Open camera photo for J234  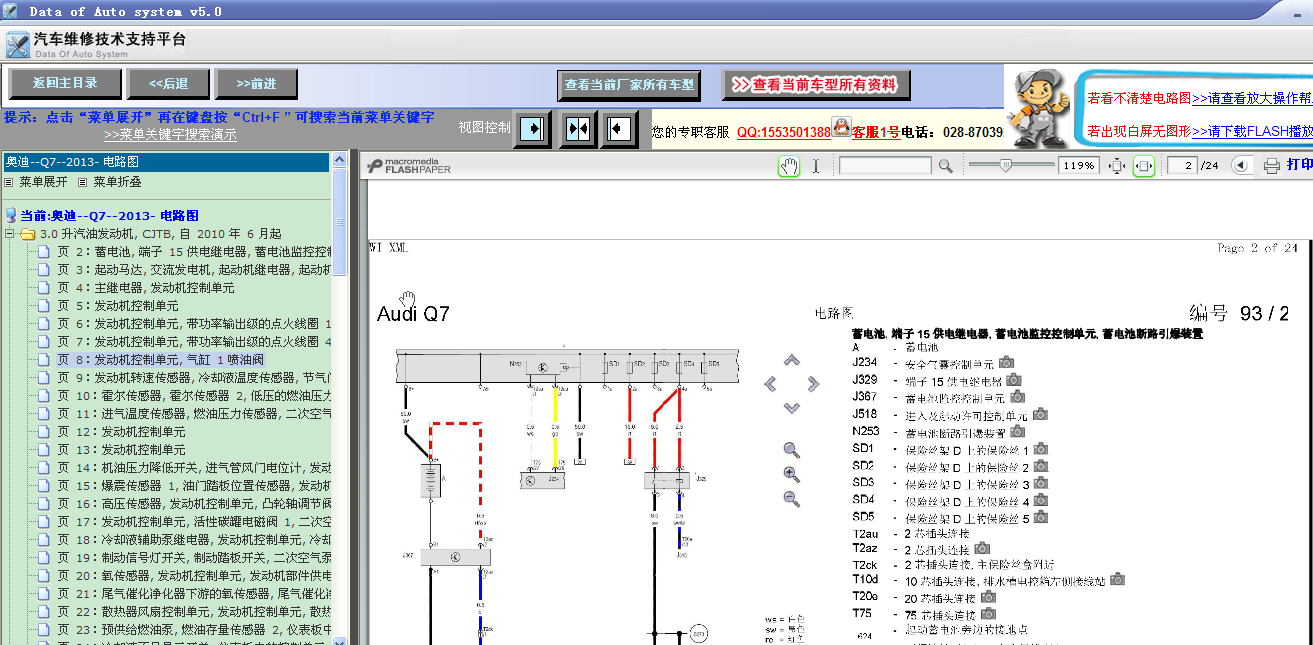point(1007,363)
